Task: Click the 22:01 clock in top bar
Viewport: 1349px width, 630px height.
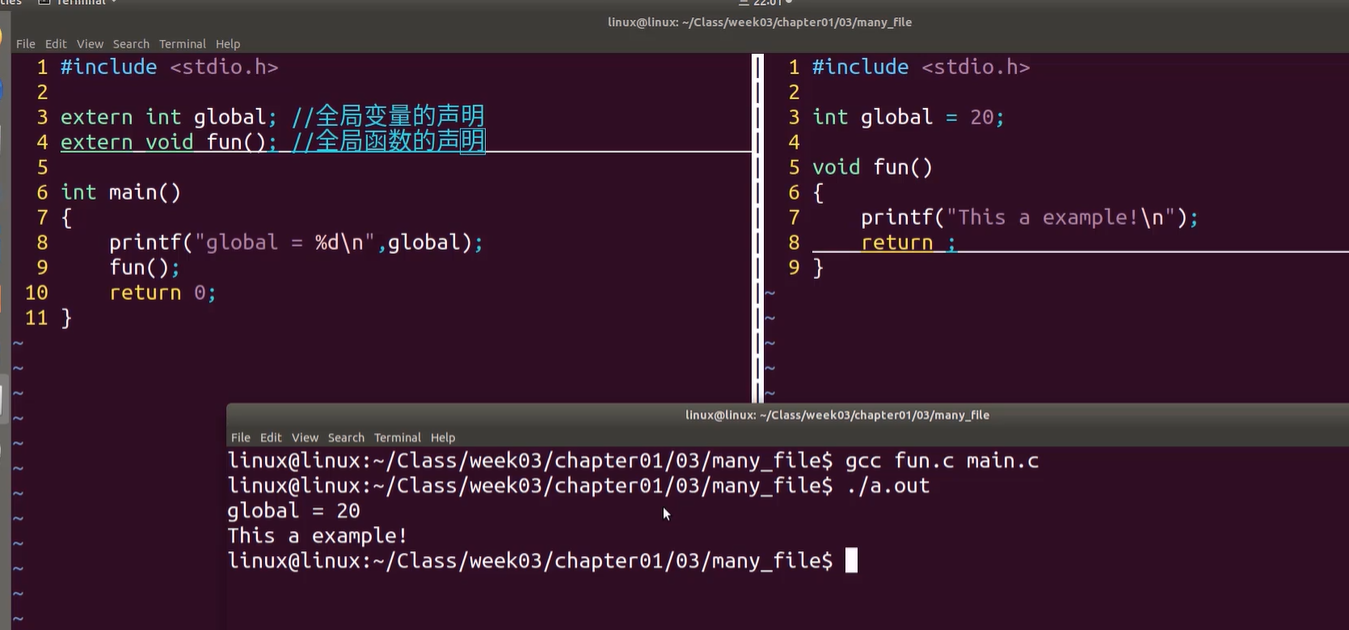Action: (767, 3)
